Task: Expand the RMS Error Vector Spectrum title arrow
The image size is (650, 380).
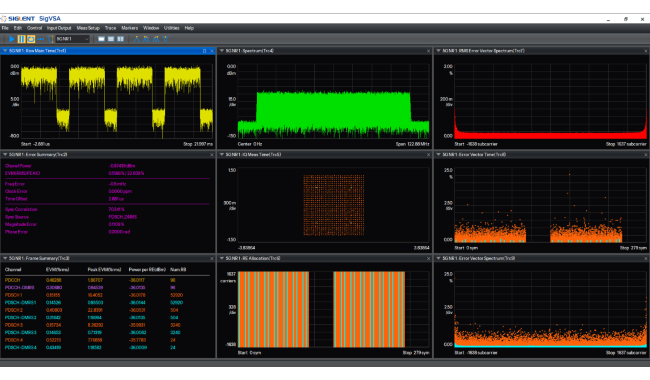Action: pos(439,51)
